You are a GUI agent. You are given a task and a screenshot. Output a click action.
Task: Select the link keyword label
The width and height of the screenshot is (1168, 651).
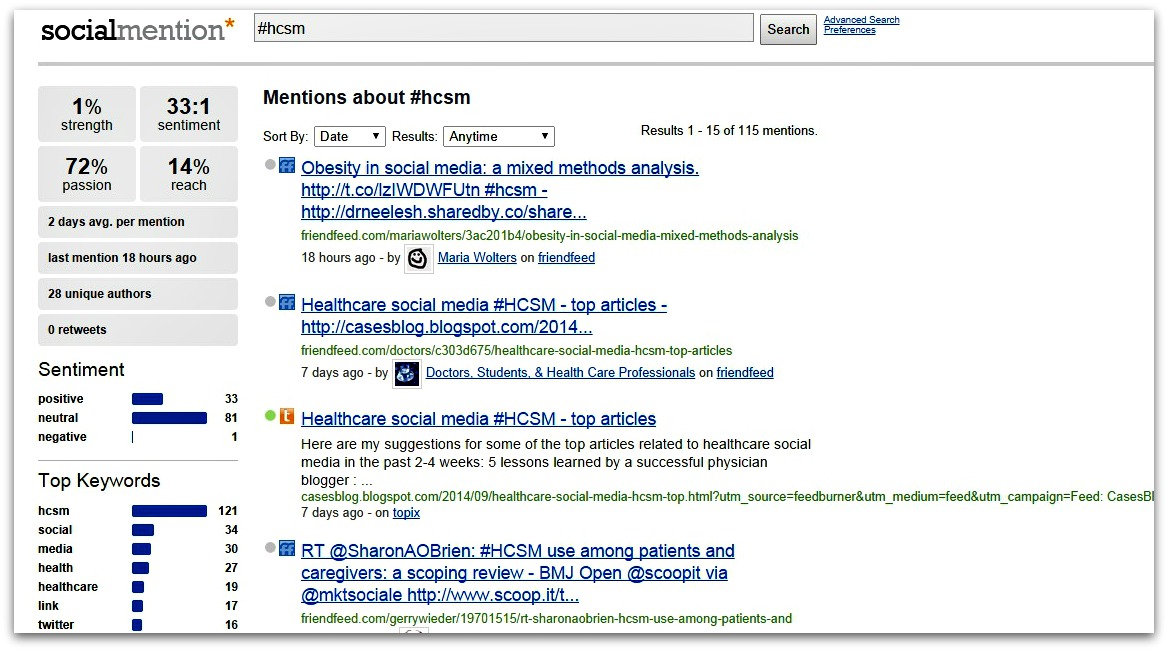pyautogui.click(x=48, y=606)
